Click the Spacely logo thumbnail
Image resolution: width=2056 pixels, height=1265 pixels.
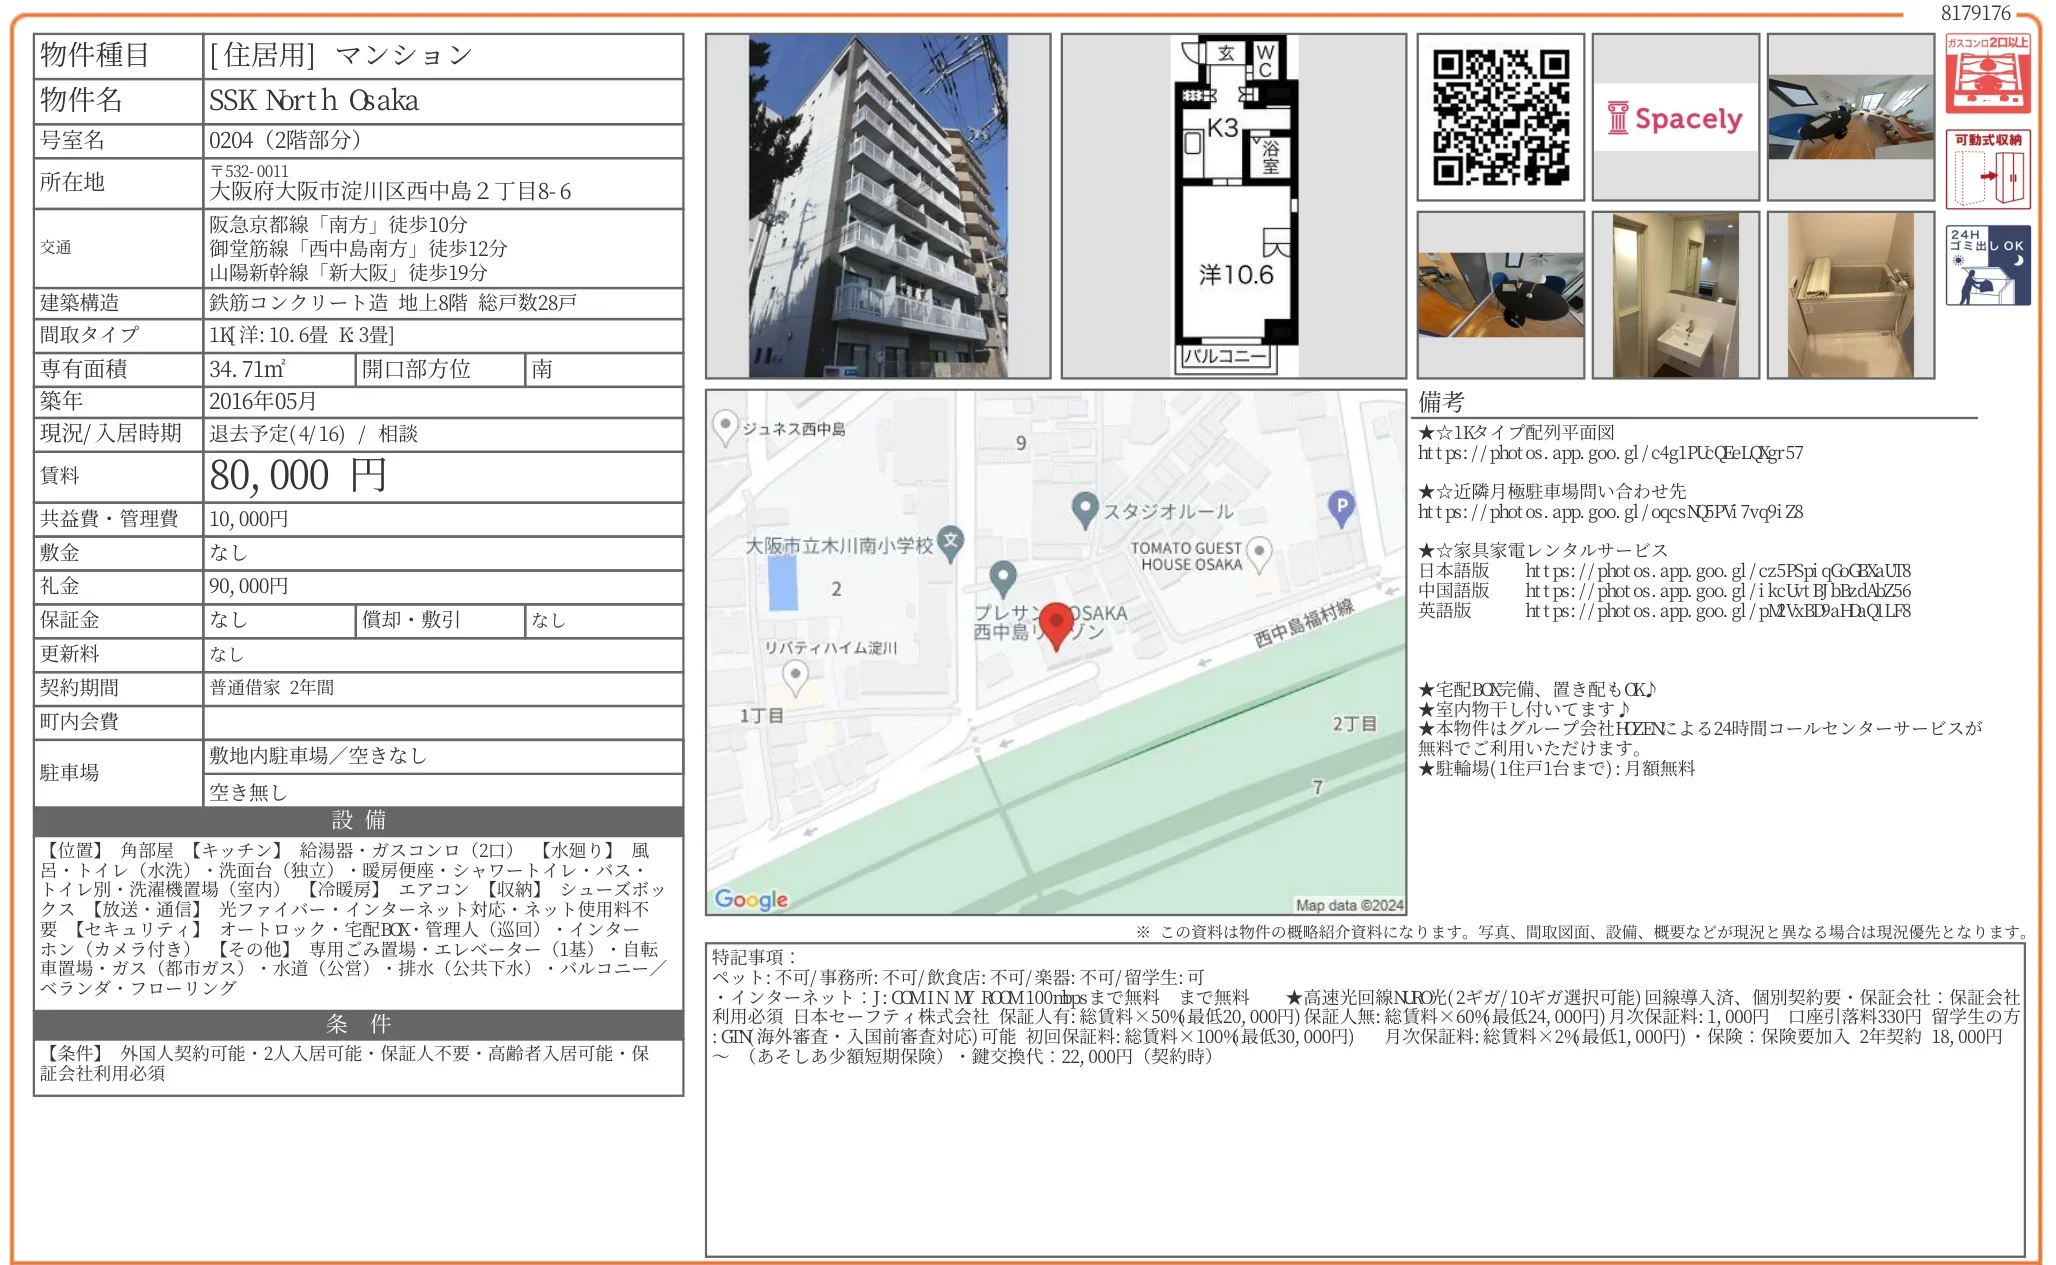(x=1675, y=118)
